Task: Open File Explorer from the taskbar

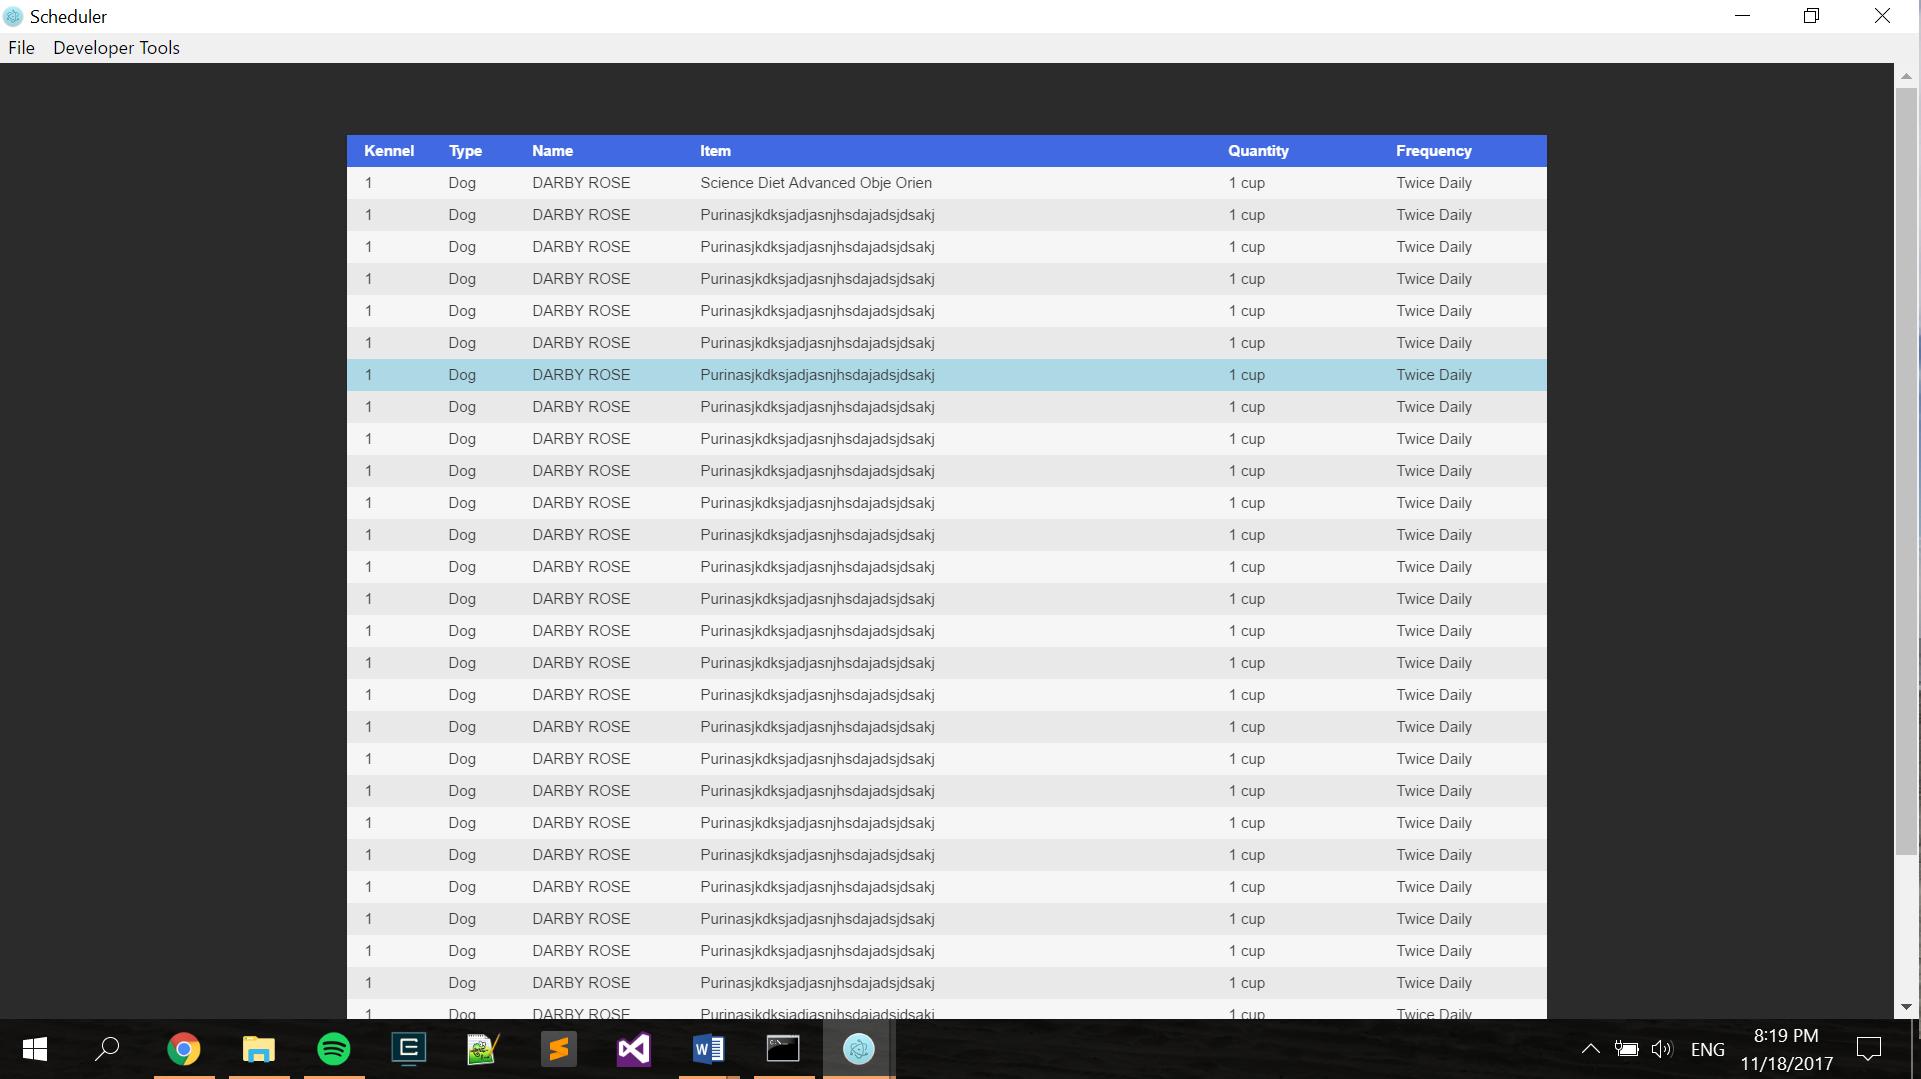Action: click(259, 1049)
